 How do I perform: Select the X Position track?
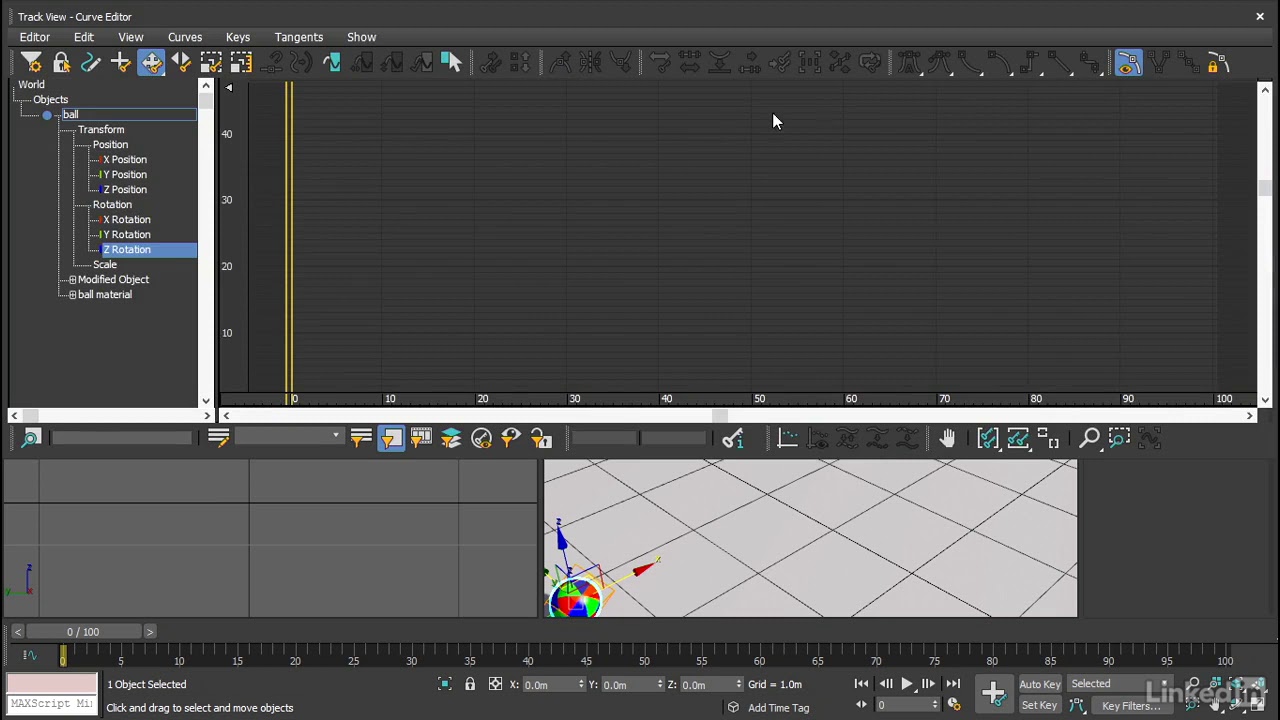pos(125,159)
